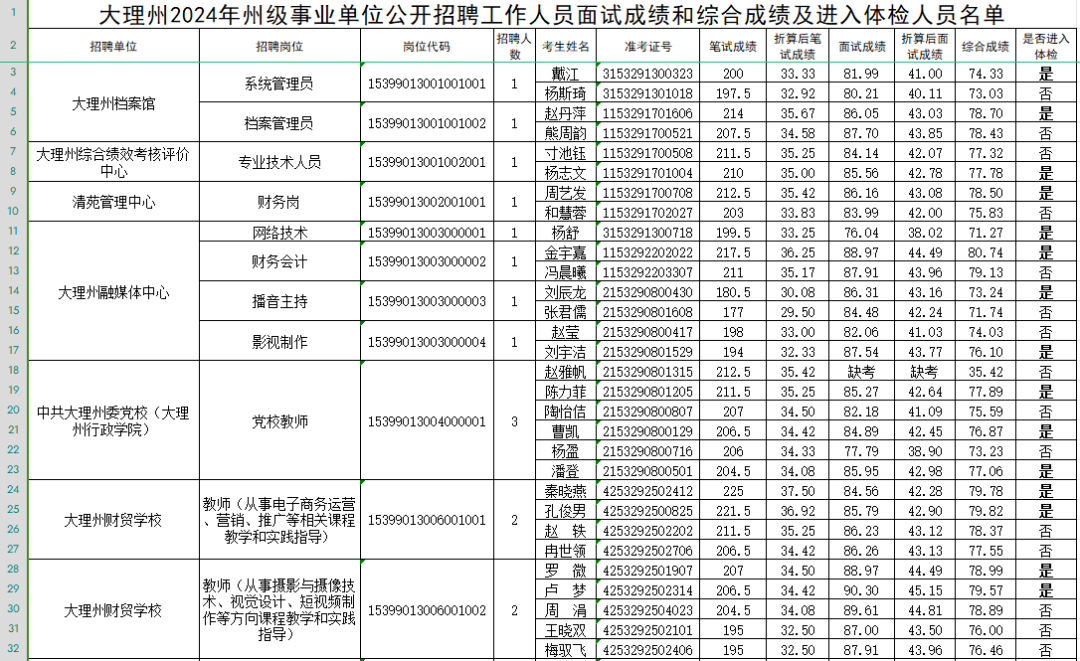1080x661 pixels.
Task: Select row header 2
Action: click(14, 45)
